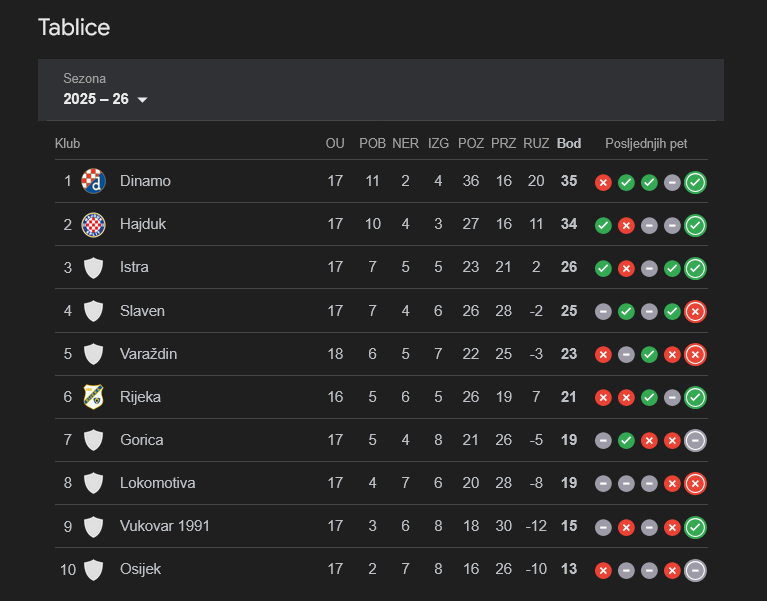Click the Istra placeholder shield icon

[x=93, y=267]
